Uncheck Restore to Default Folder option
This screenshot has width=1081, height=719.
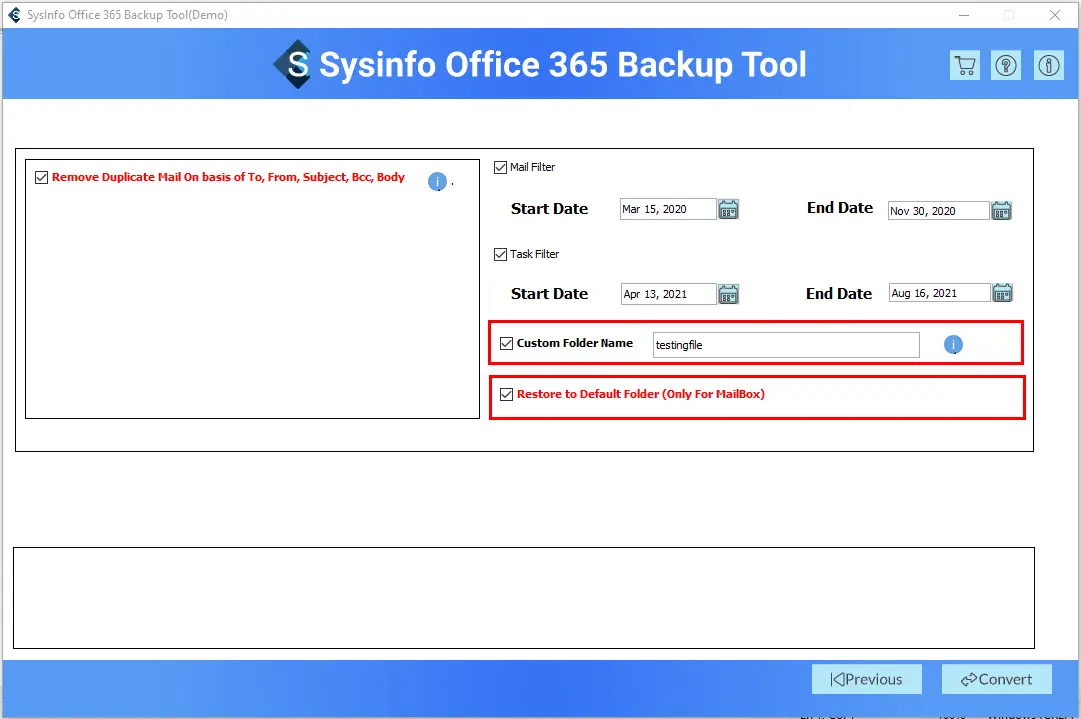[507, 394]
